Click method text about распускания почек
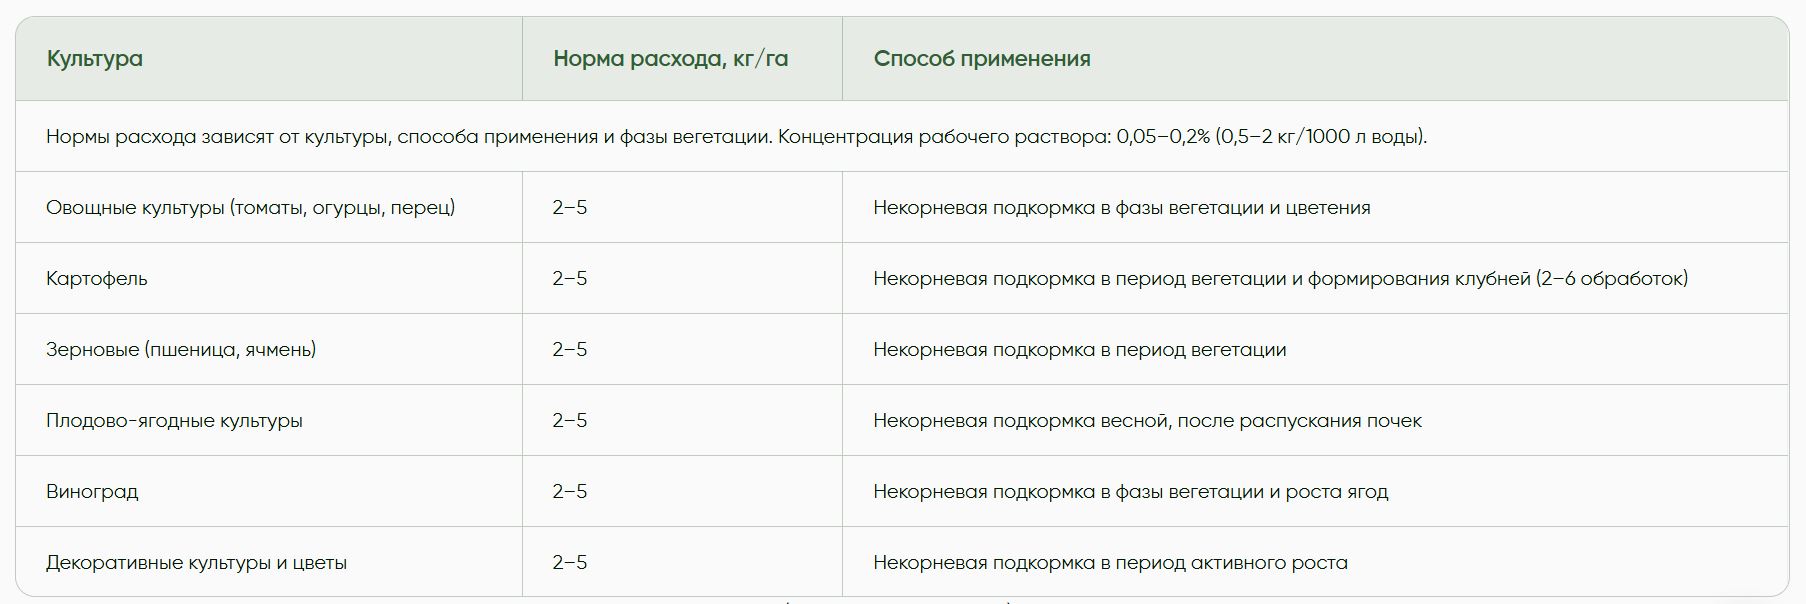This screenshot has width=1806, height=604. click(x=1147, y=421)
